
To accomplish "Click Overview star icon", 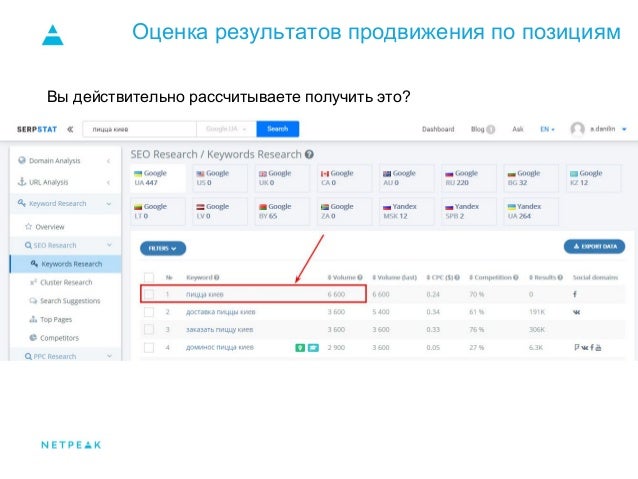I will point(28,226).
